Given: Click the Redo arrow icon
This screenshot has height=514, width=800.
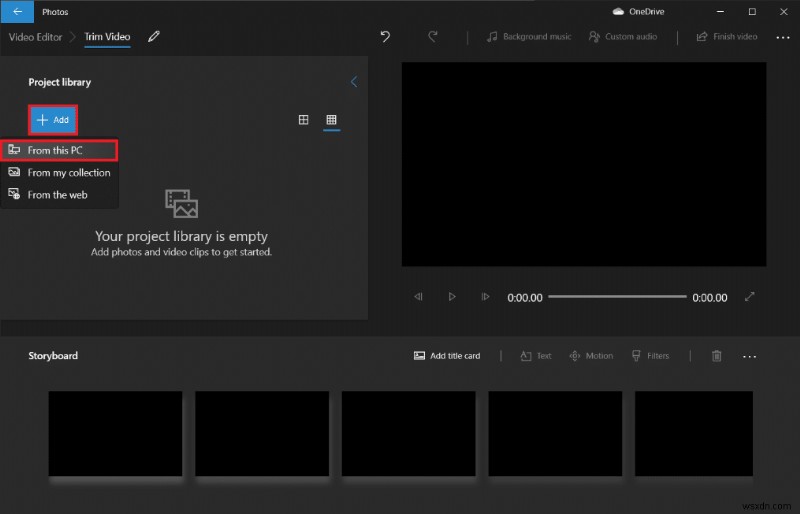Looking at the screenshot, I should pyautogui.click(x=433, y=37).
